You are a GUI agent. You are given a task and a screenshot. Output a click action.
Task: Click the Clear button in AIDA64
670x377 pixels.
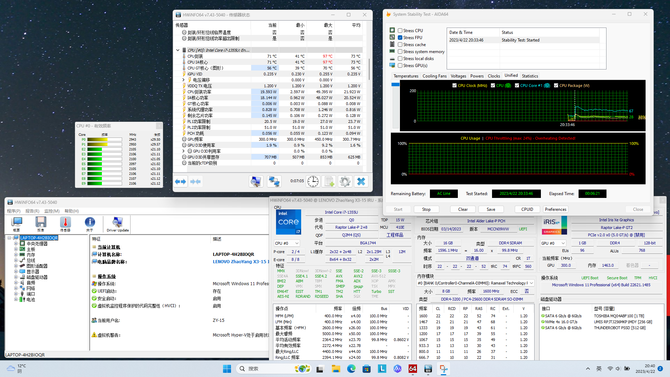[x=463, y=209]
